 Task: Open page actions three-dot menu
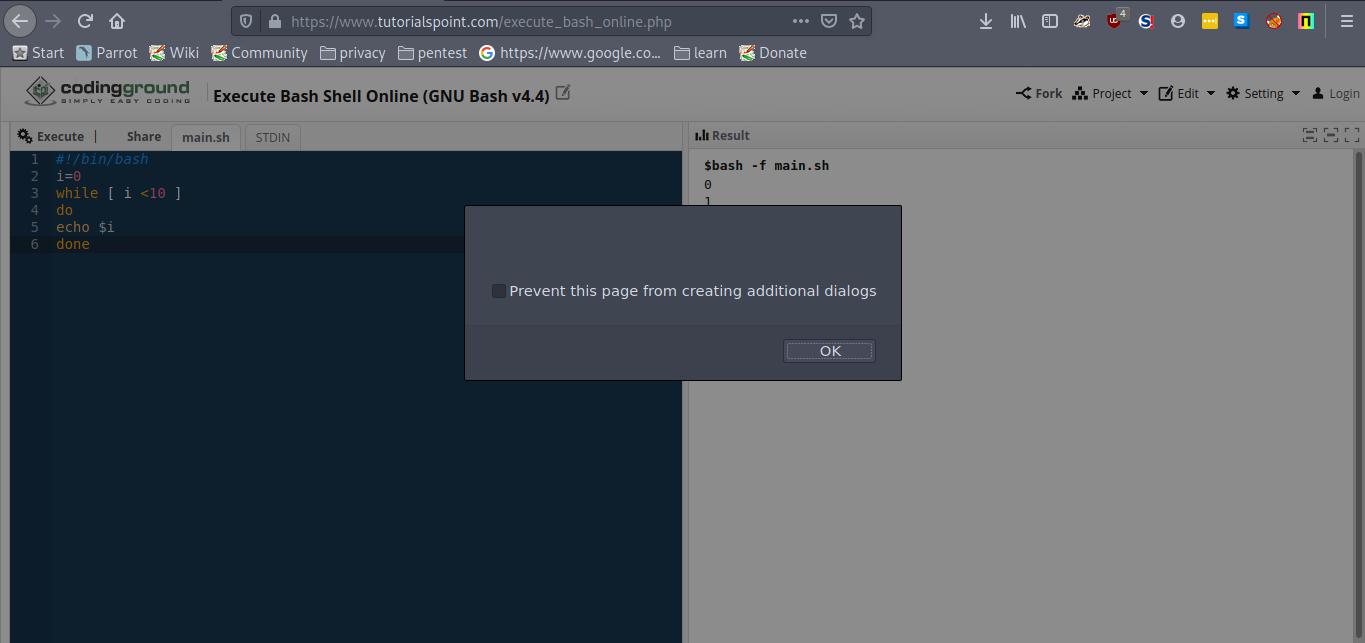[x=801, y=21]
